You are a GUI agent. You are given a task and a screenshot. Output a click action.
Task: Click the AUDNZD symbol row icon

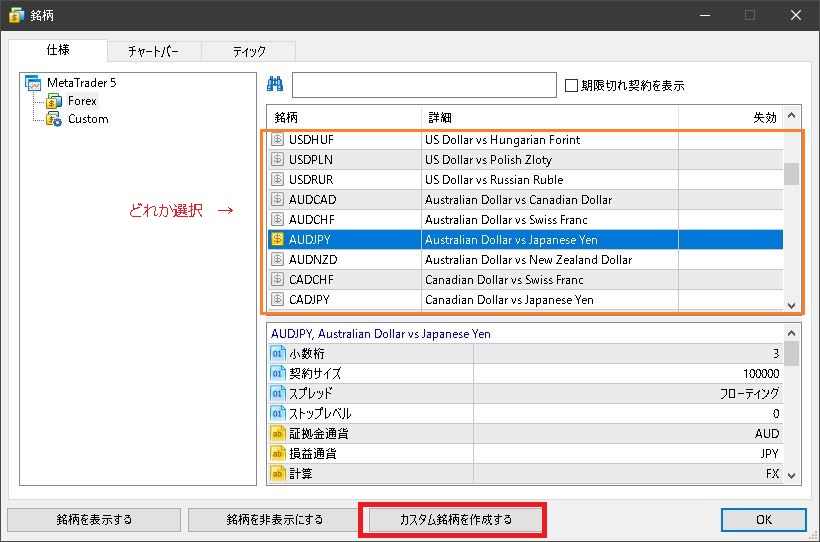(x=277, y=259)
